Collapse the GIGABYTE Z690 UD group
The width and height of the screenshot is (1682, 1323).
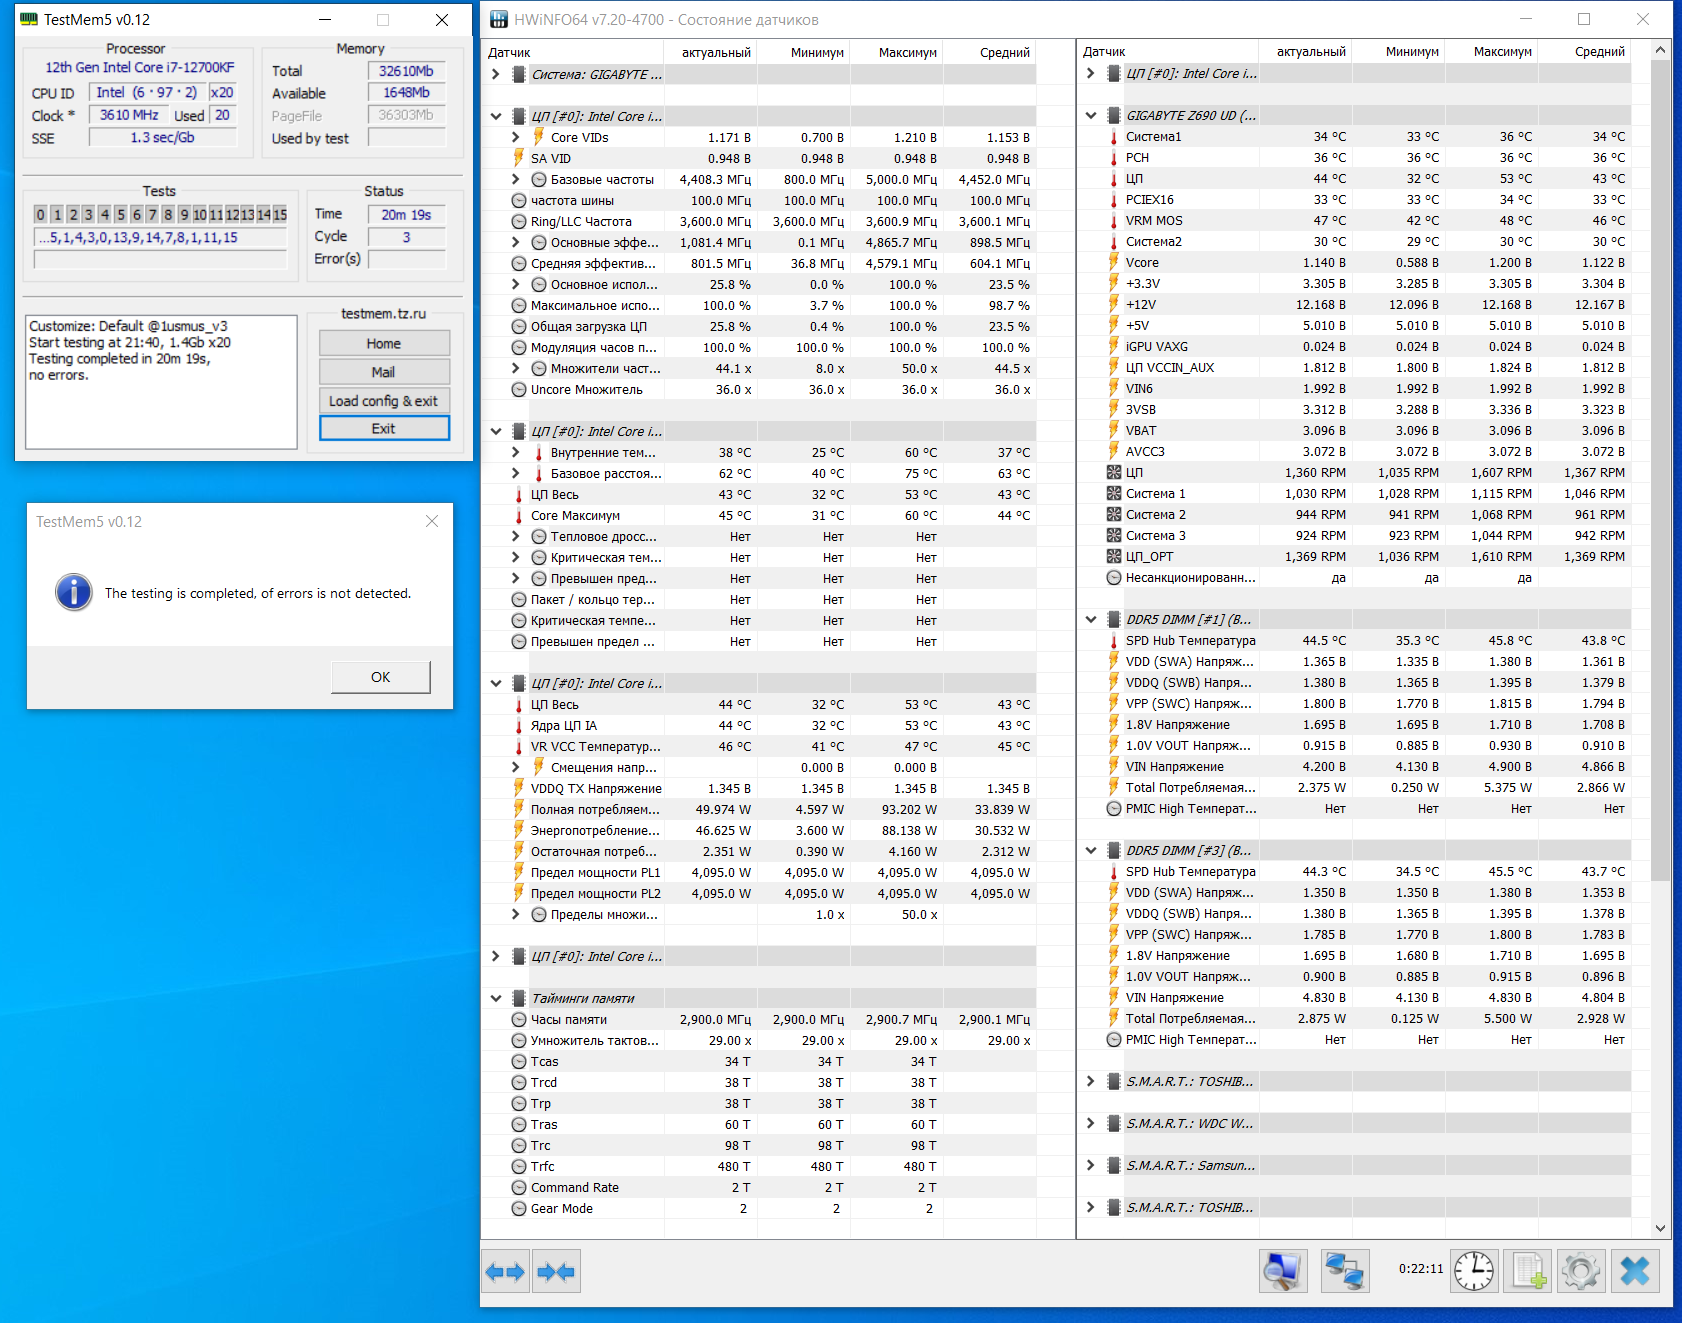(x=1090, y=116)
